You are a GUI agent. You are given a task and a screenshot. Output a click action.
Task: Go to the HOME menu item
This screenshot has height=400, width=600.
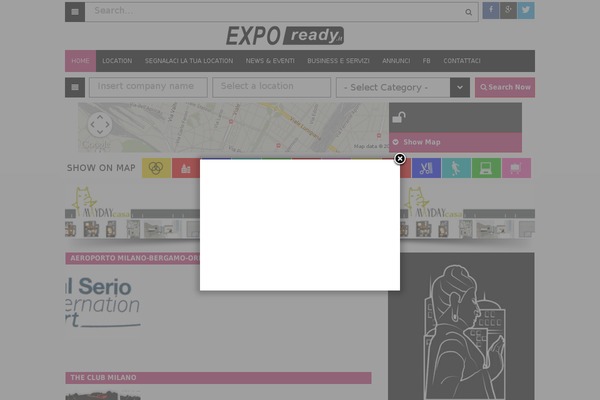point(80,61)
